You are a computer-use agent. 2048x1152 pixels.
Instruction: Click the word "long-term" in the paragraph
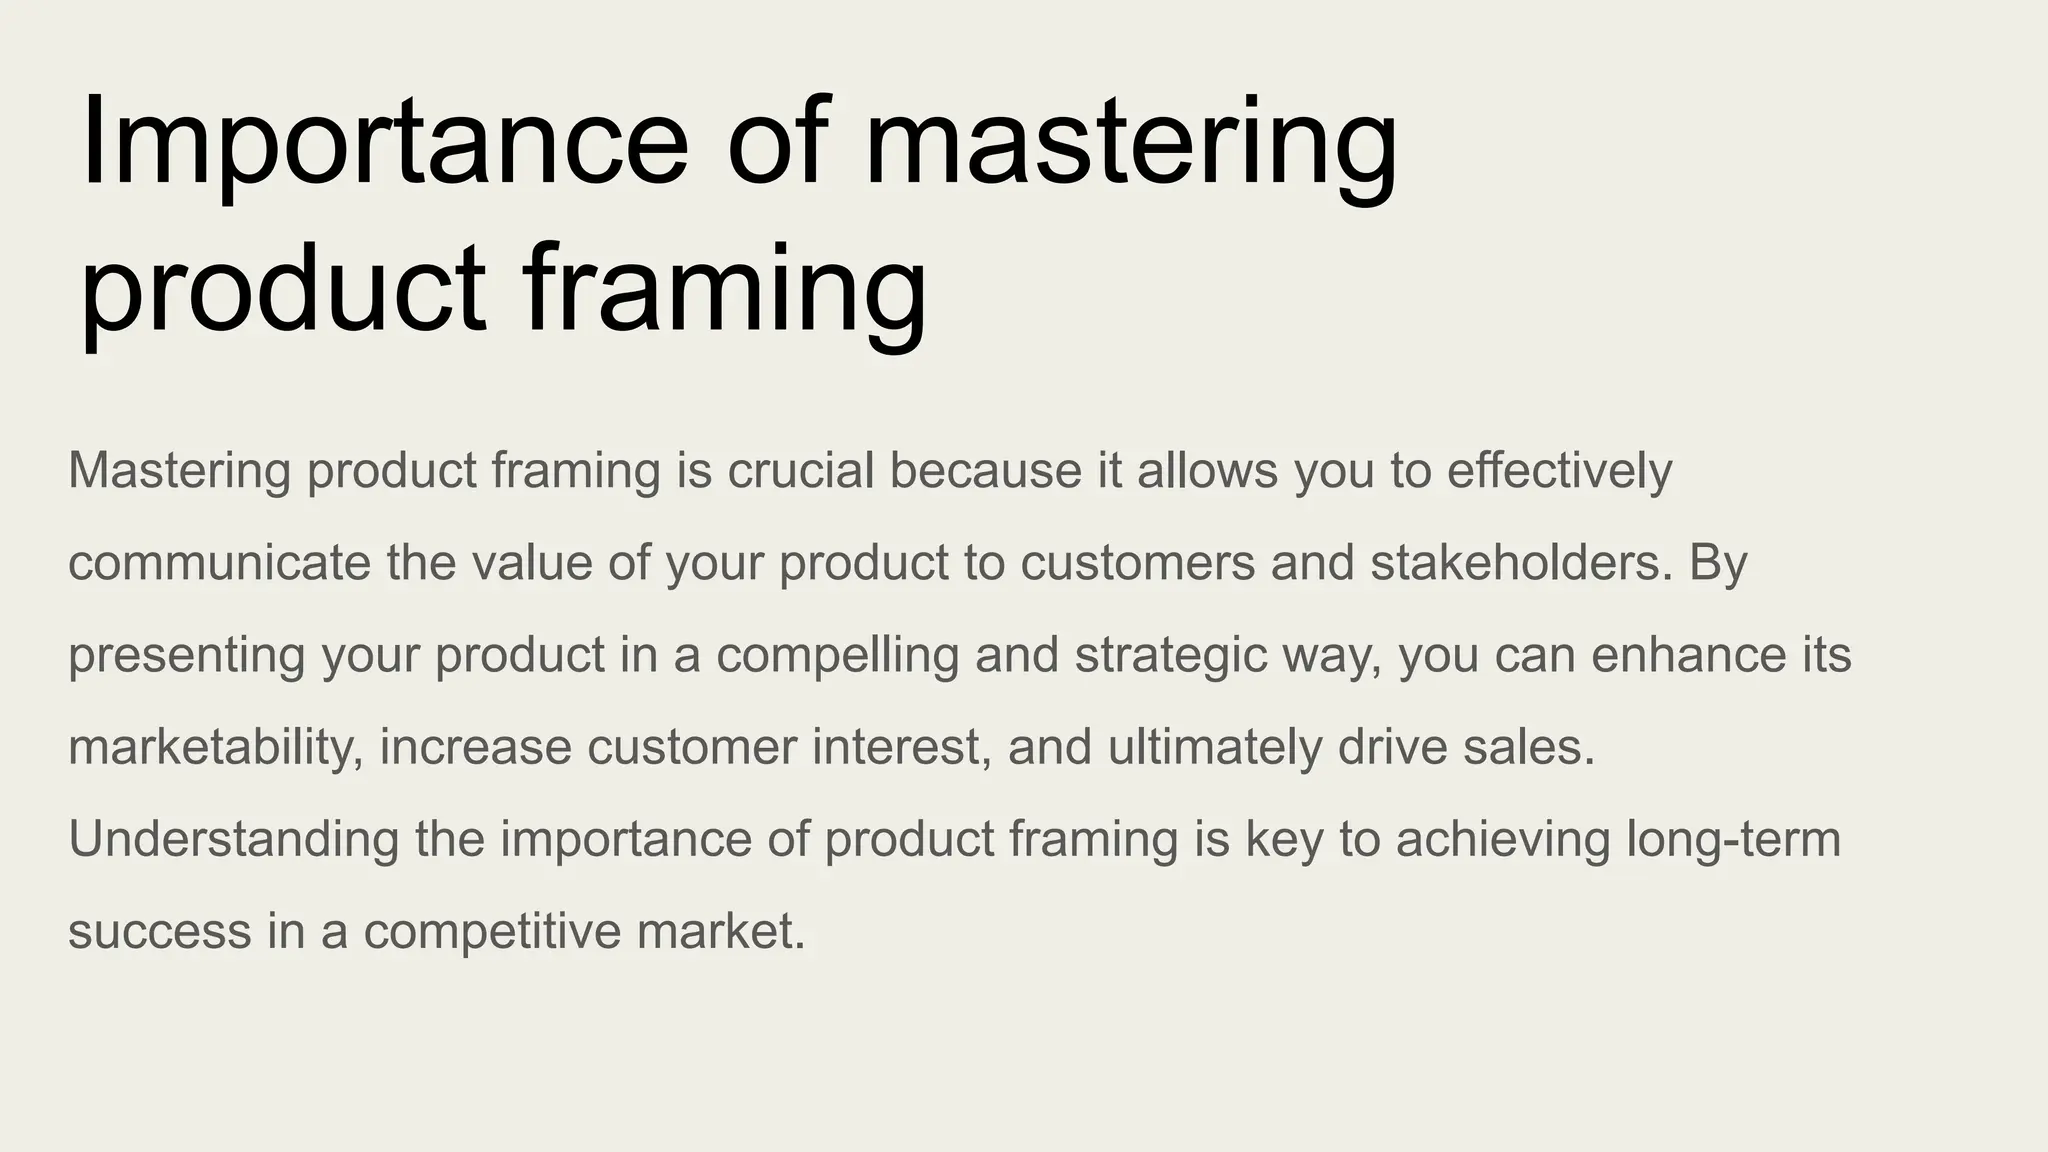tap(1734, 840)
